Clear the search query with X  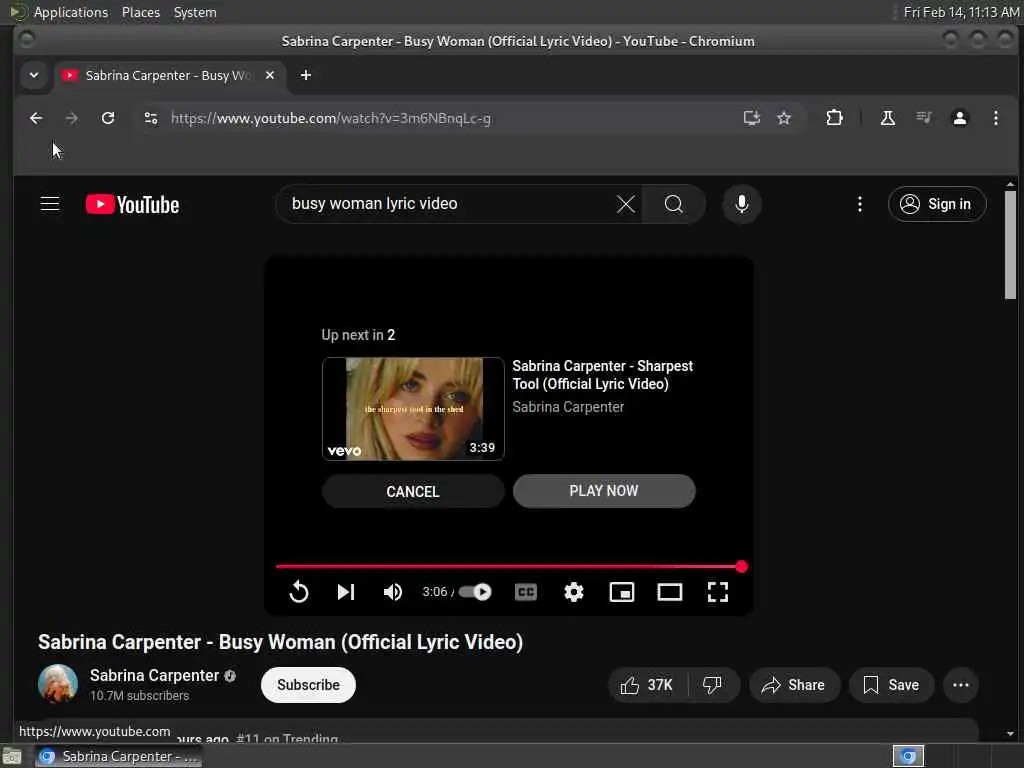626,204
